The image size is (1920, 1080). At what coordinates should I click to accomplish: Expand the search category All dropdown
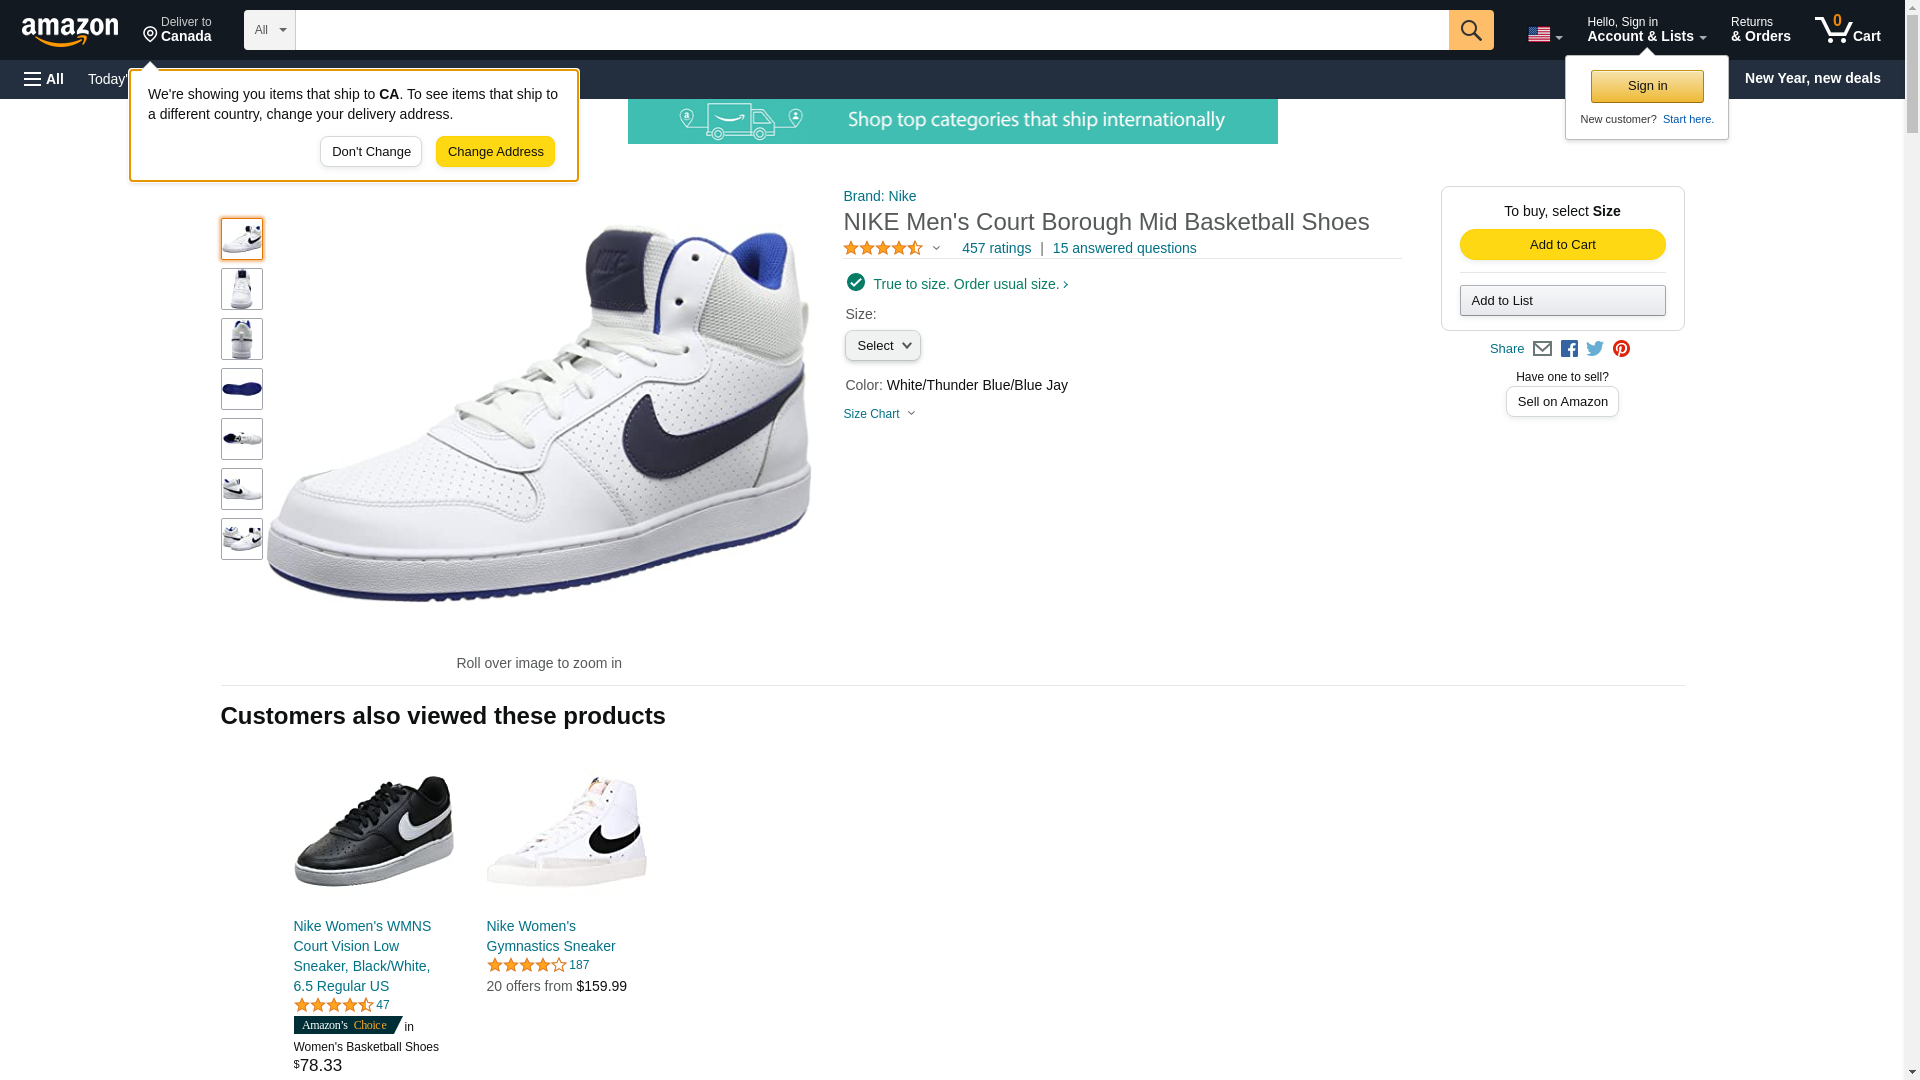pyautogui.click(x=269, y=30)
